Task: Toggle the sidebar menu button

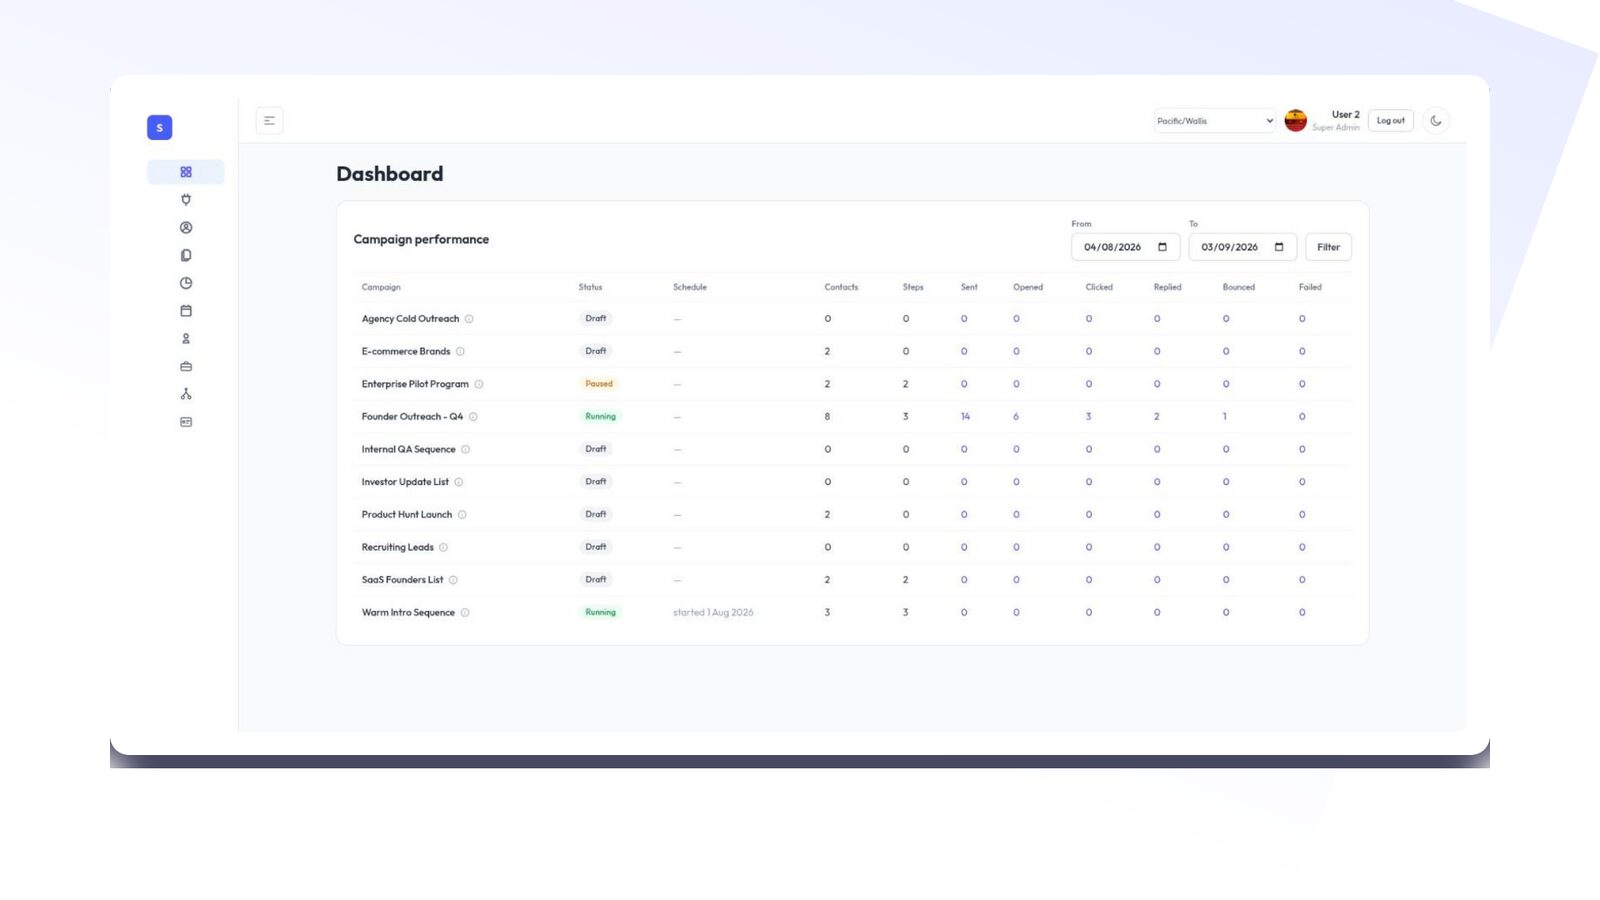Action: pos(269,121)
